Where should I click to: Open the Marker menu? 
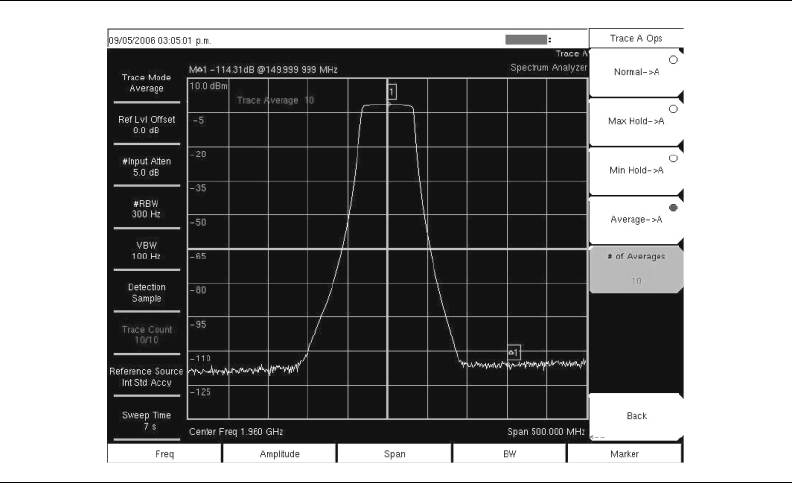[624, 454]
